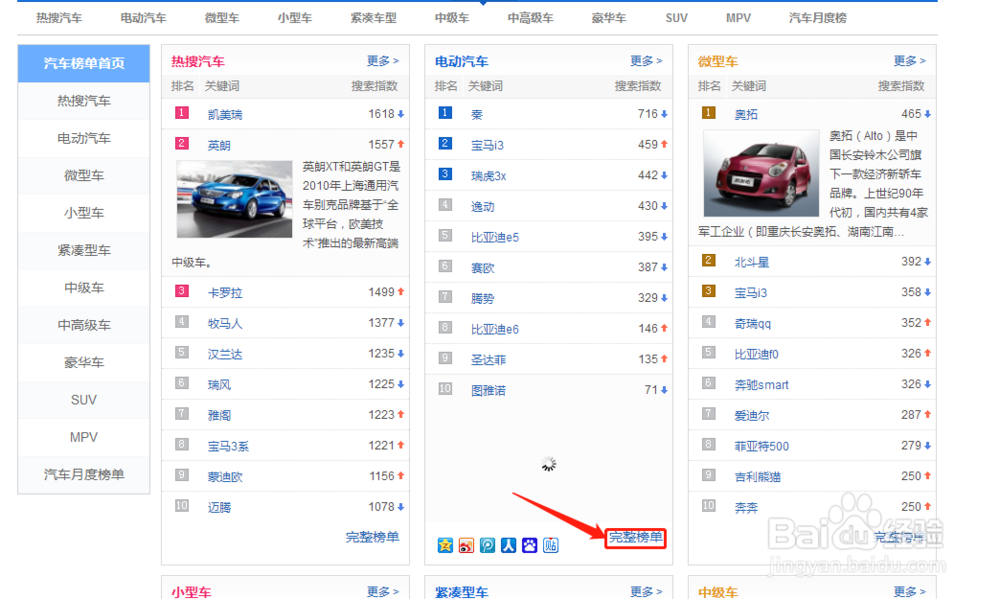Open the 汉兰达 keyword link
The height and width of the screenshot is (599, 1000).
(225, 354)
